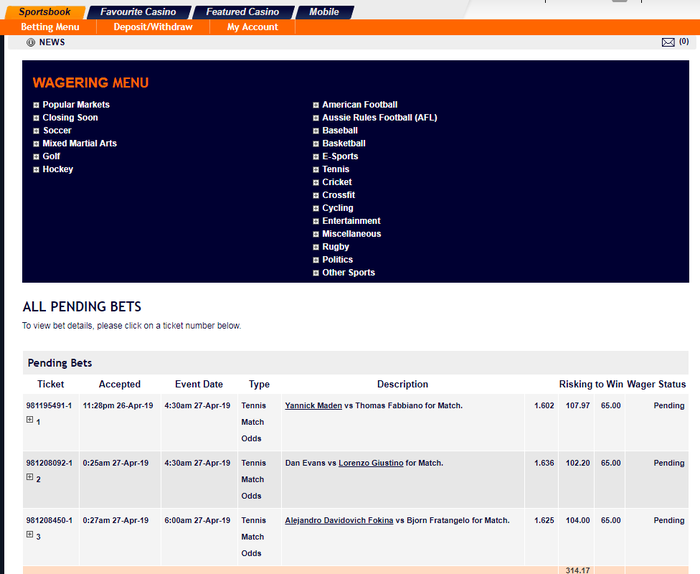Expand American Football plus icon
This screenshot has width=700, height=574.
[x=316, y=105]
